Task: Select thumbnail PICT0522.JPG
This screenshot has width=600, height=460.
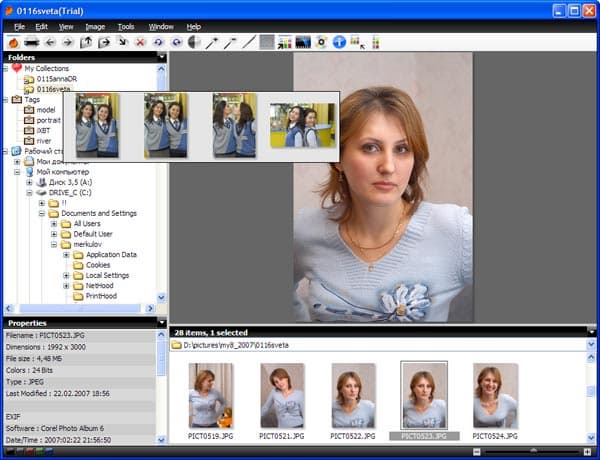Action: (353, 396)
